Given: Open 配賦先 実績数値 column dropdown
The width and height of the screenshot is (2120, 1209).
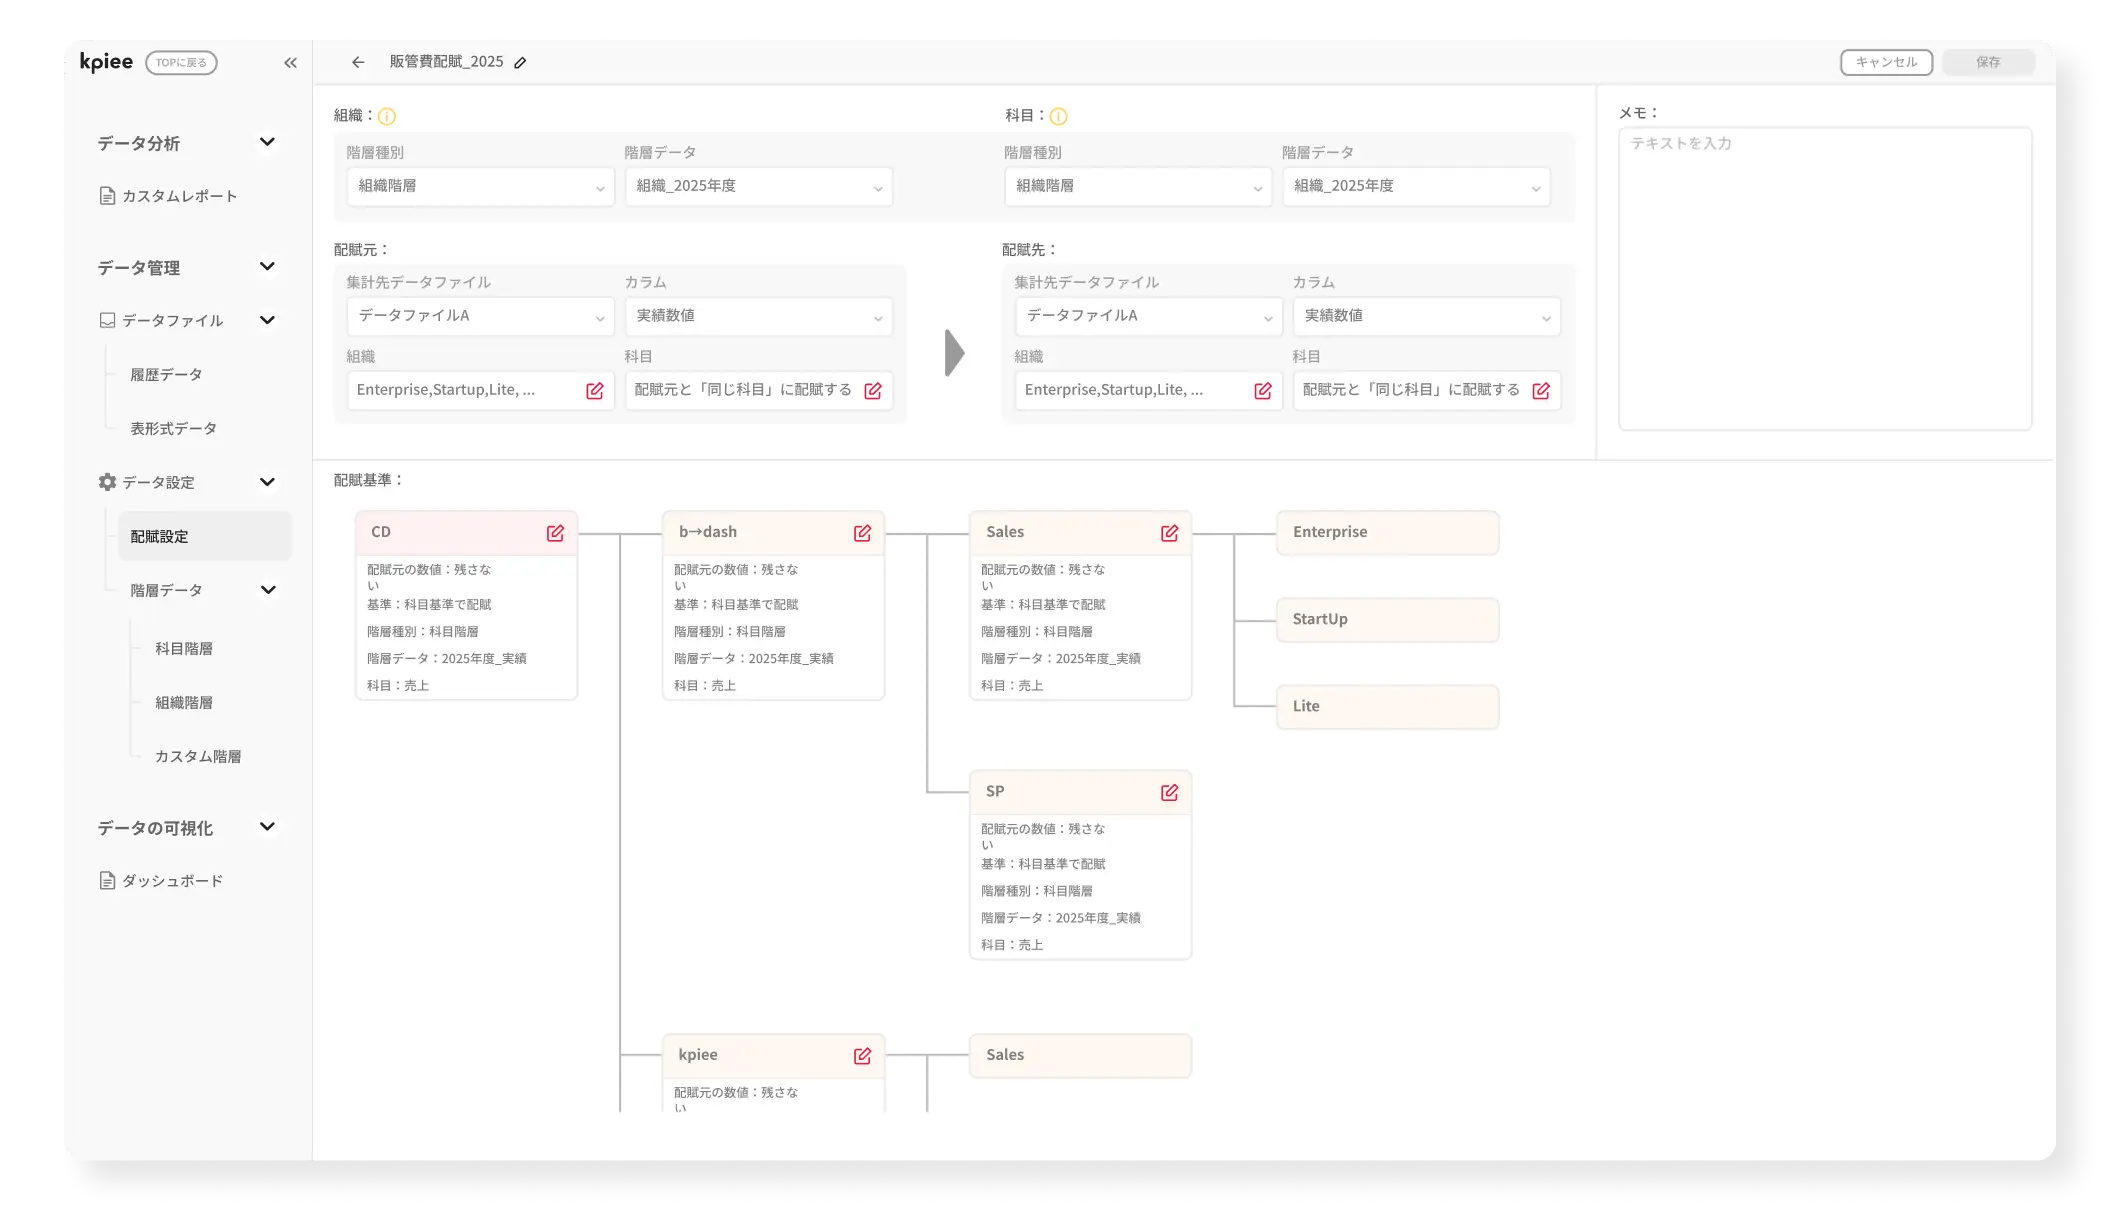Looking at the screenshot, I should coord(1426,316).
